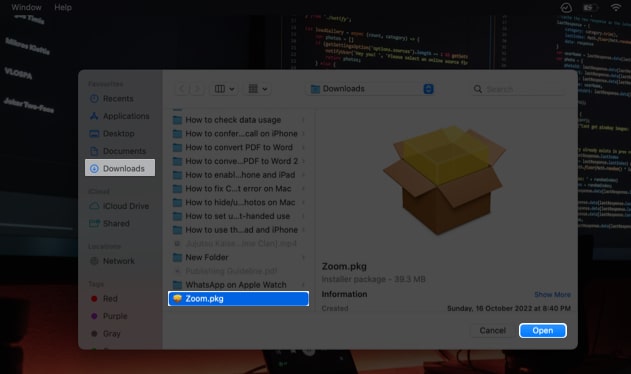Open the Help menu

63,7
